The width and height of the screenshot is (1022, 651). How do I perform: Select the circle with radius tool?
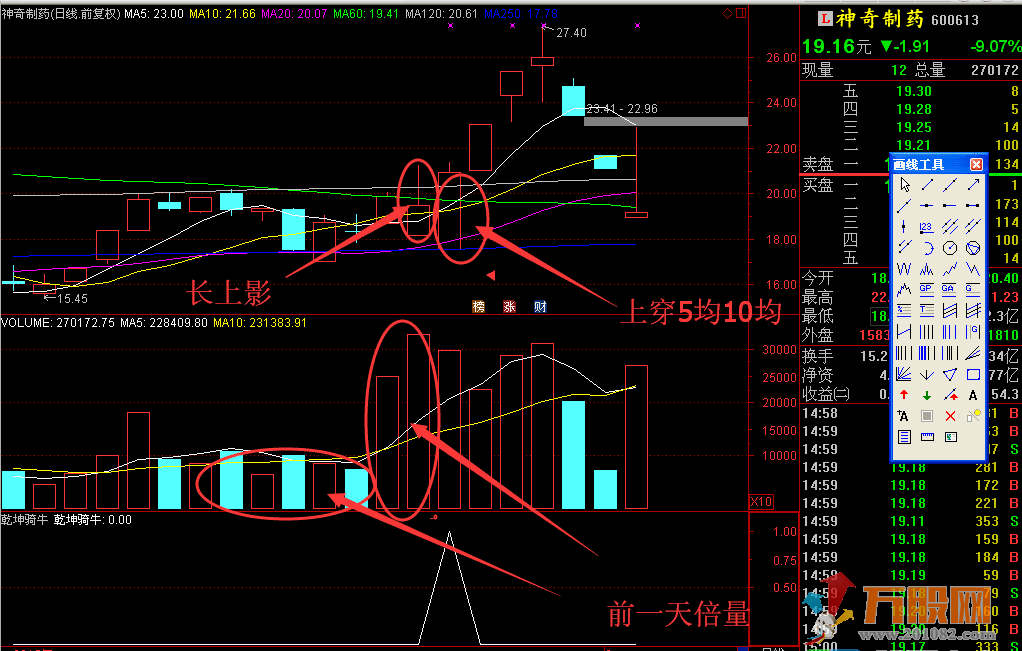pyautogui.click(x=950, y=248)
